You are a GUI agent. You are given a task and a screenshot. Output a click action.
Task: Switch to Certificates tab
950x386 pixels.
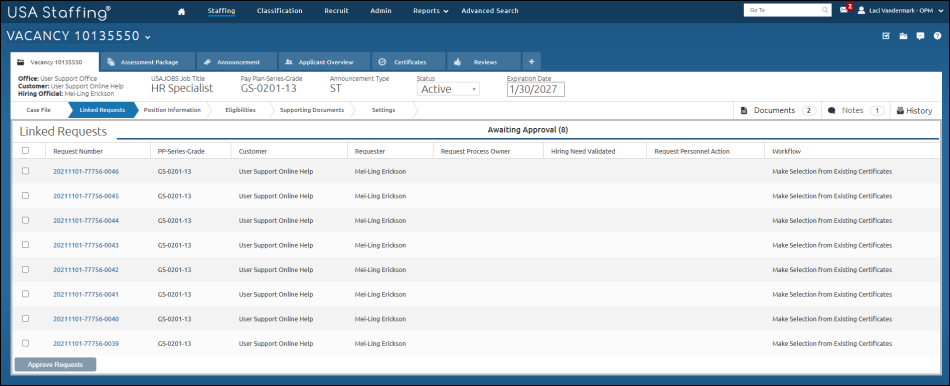(409, 62)
